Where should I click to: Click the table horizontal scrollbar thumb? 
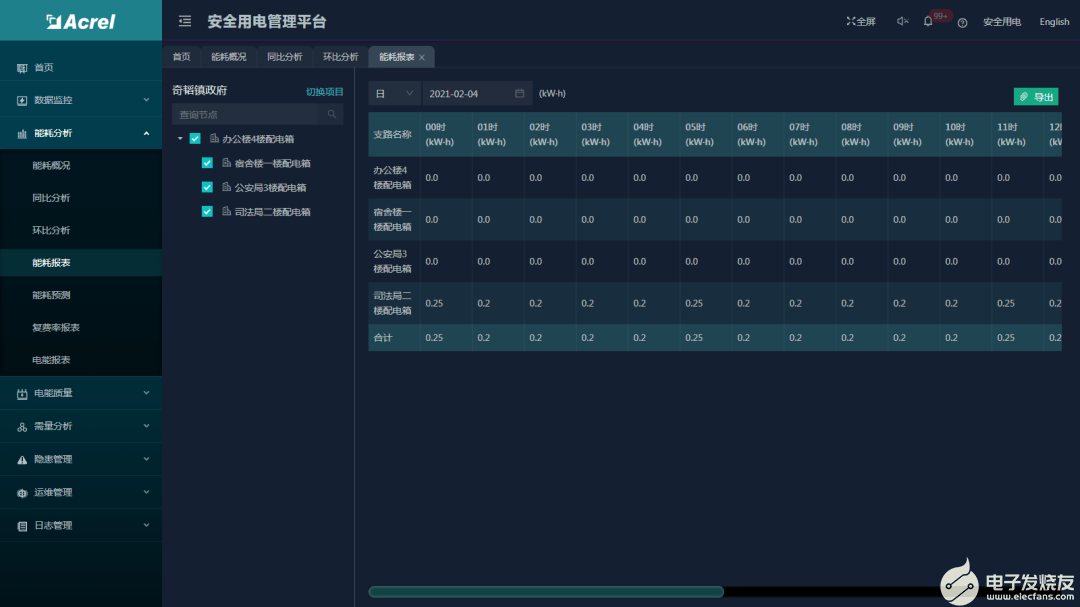[x=546, y=591]
